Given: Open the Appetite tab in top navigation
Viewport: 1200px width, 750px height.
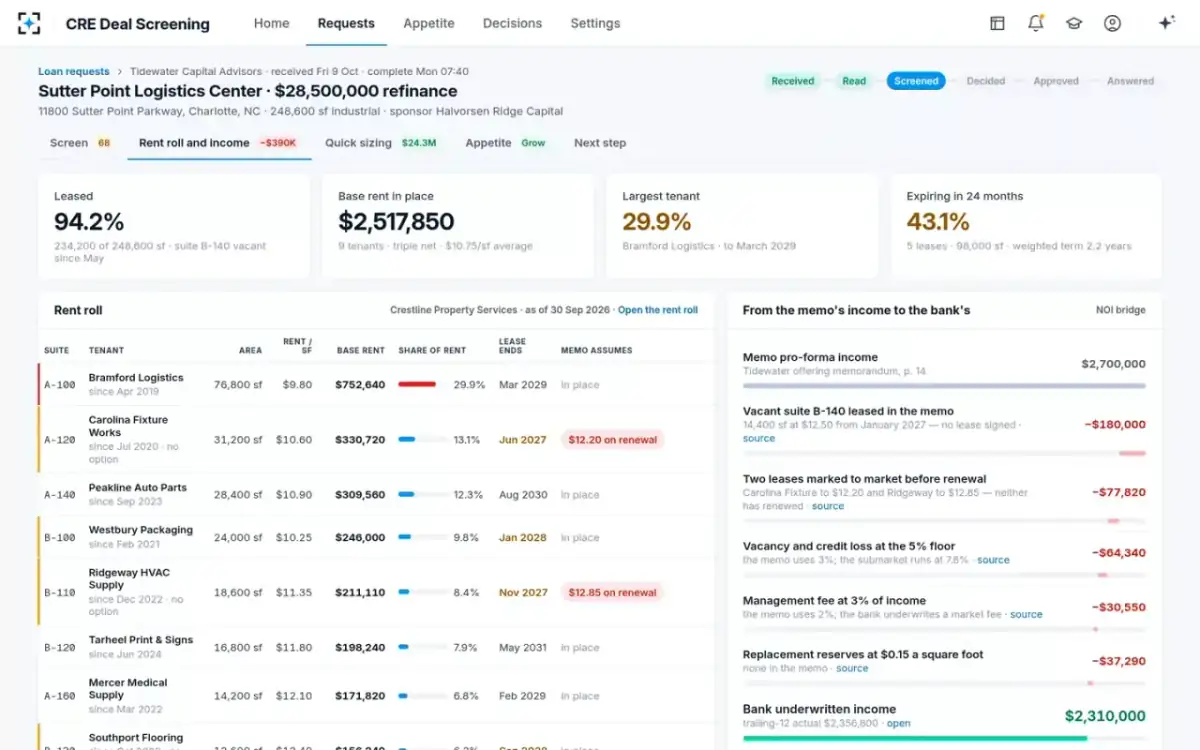Looking at the screenshot, I should pos(429,23).
